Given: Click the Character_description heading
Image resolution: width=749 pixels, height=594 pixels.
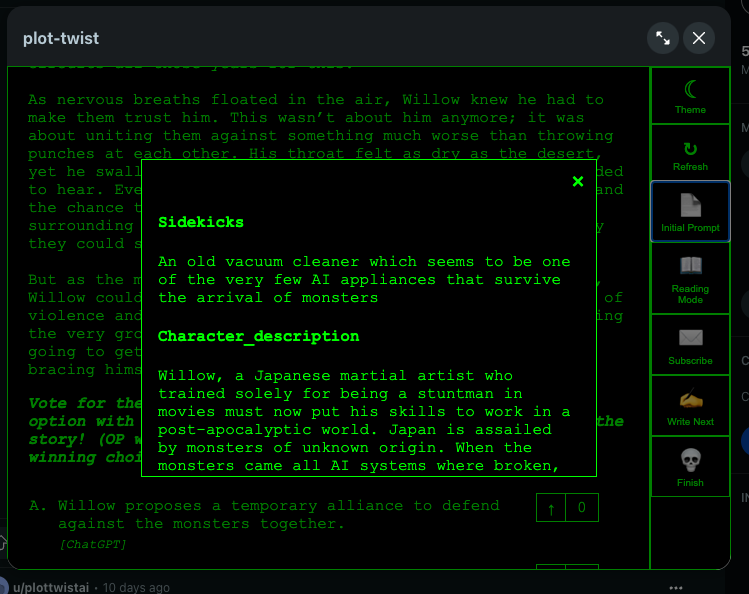Looking at the screenshot, I should (x=258, y=336).
